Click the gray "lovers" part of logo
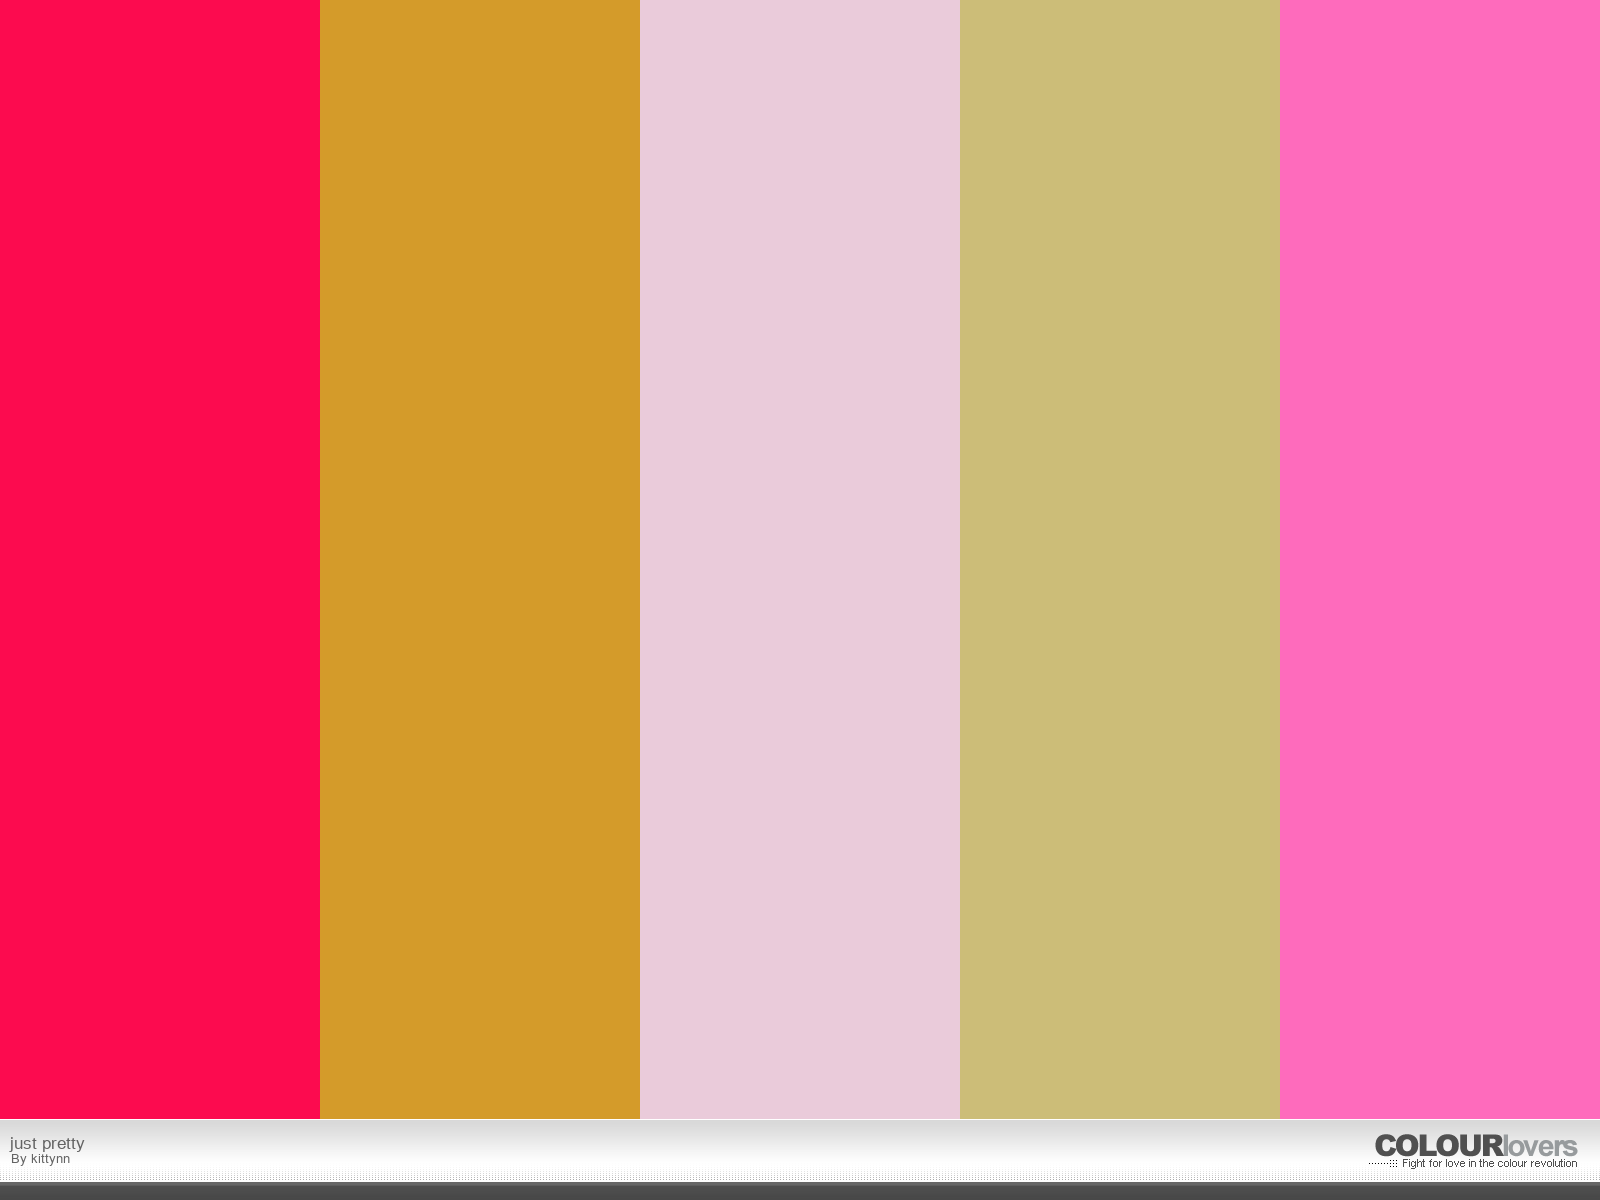The image size is (1600, 1200). click(1540, 1146)
